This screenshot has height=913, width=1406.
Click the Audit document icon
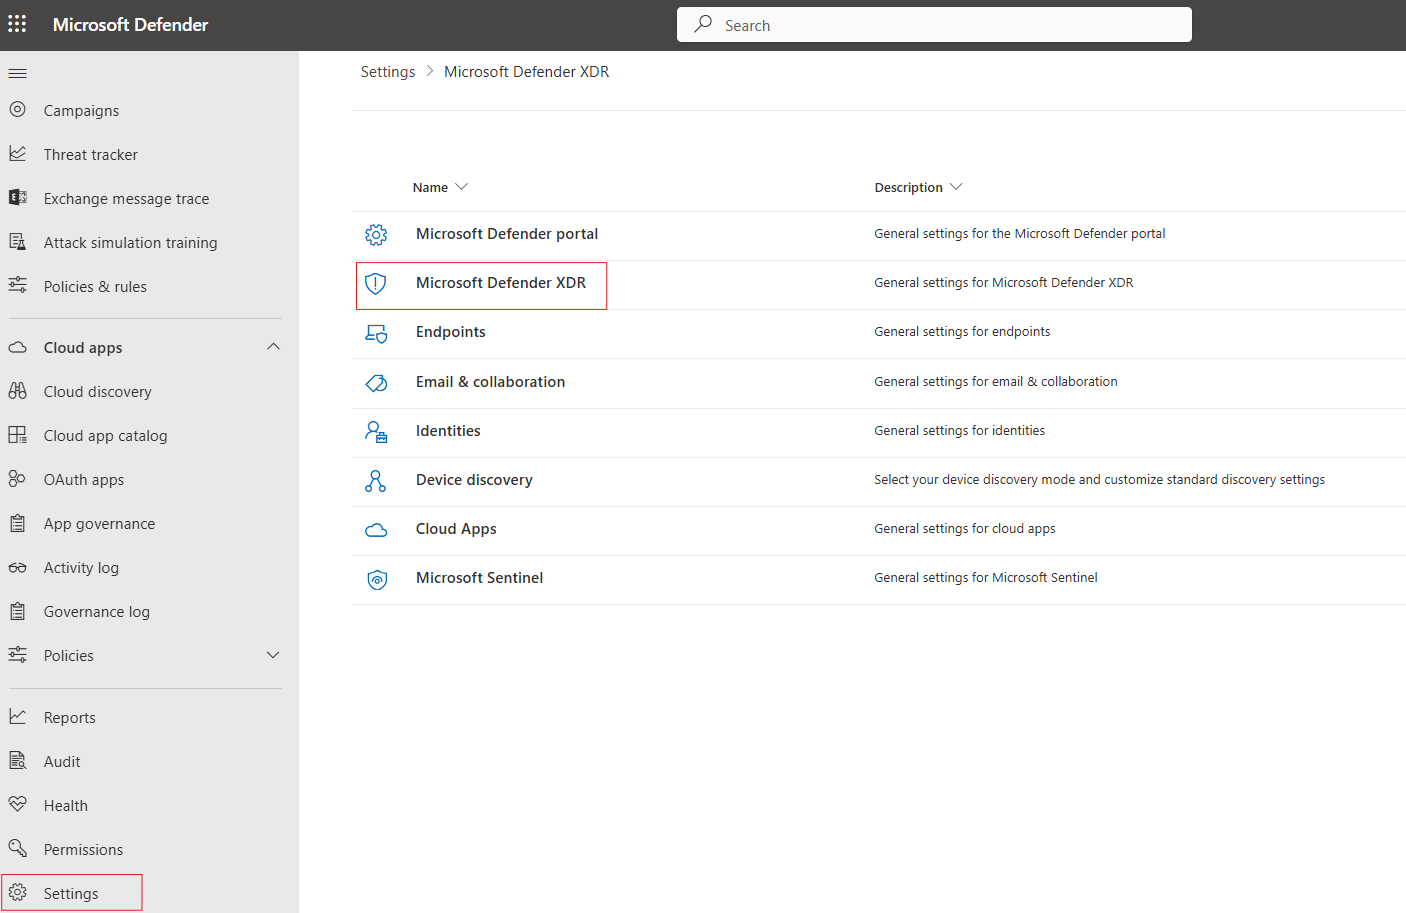(17, 761)
